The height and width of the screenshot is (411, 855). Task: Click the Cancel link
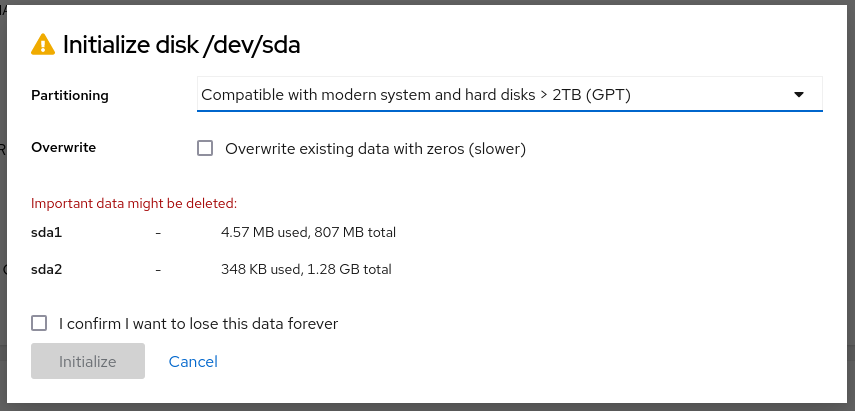pyautogui.click(x=193, y=361)
